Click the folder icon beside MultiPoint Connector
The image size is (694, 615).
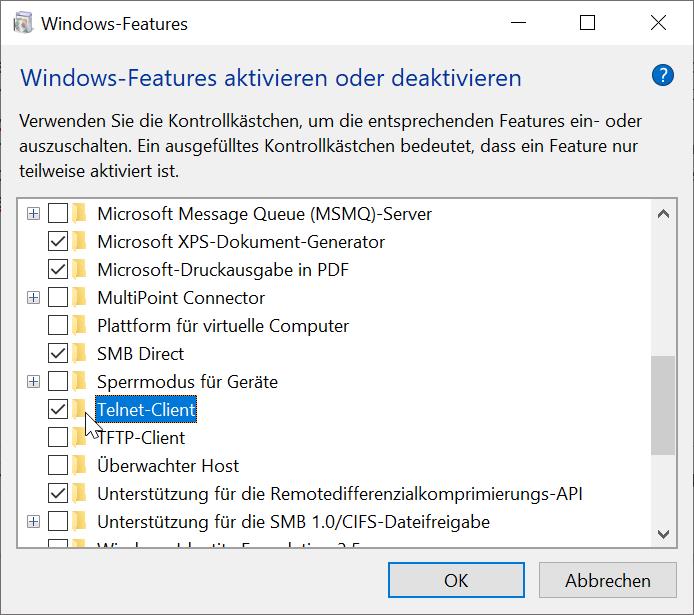pyautogui.click(x=80, y=297)
